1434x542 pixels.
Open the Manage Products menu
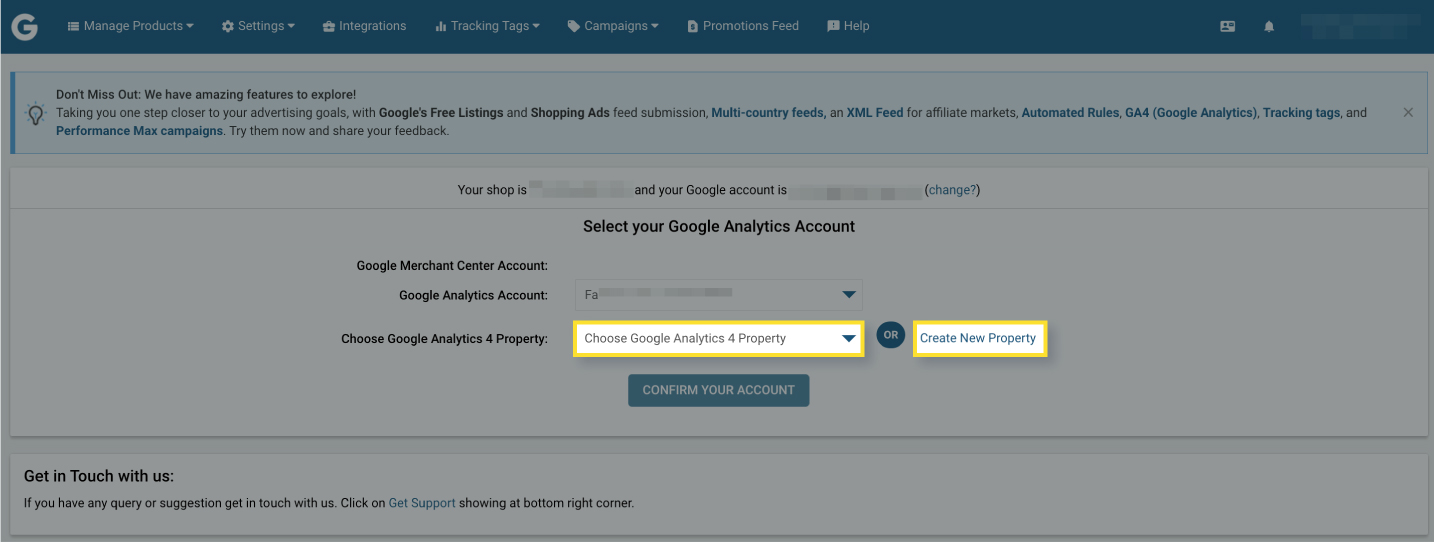131,26
